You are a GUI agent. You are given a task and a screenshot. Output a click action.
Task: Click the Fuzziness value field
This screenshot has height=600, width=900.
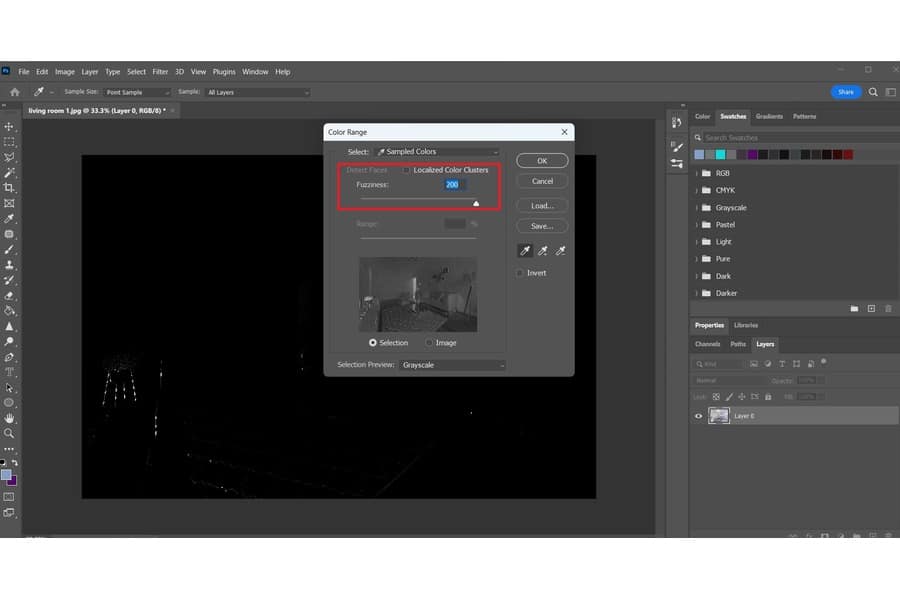455,185
